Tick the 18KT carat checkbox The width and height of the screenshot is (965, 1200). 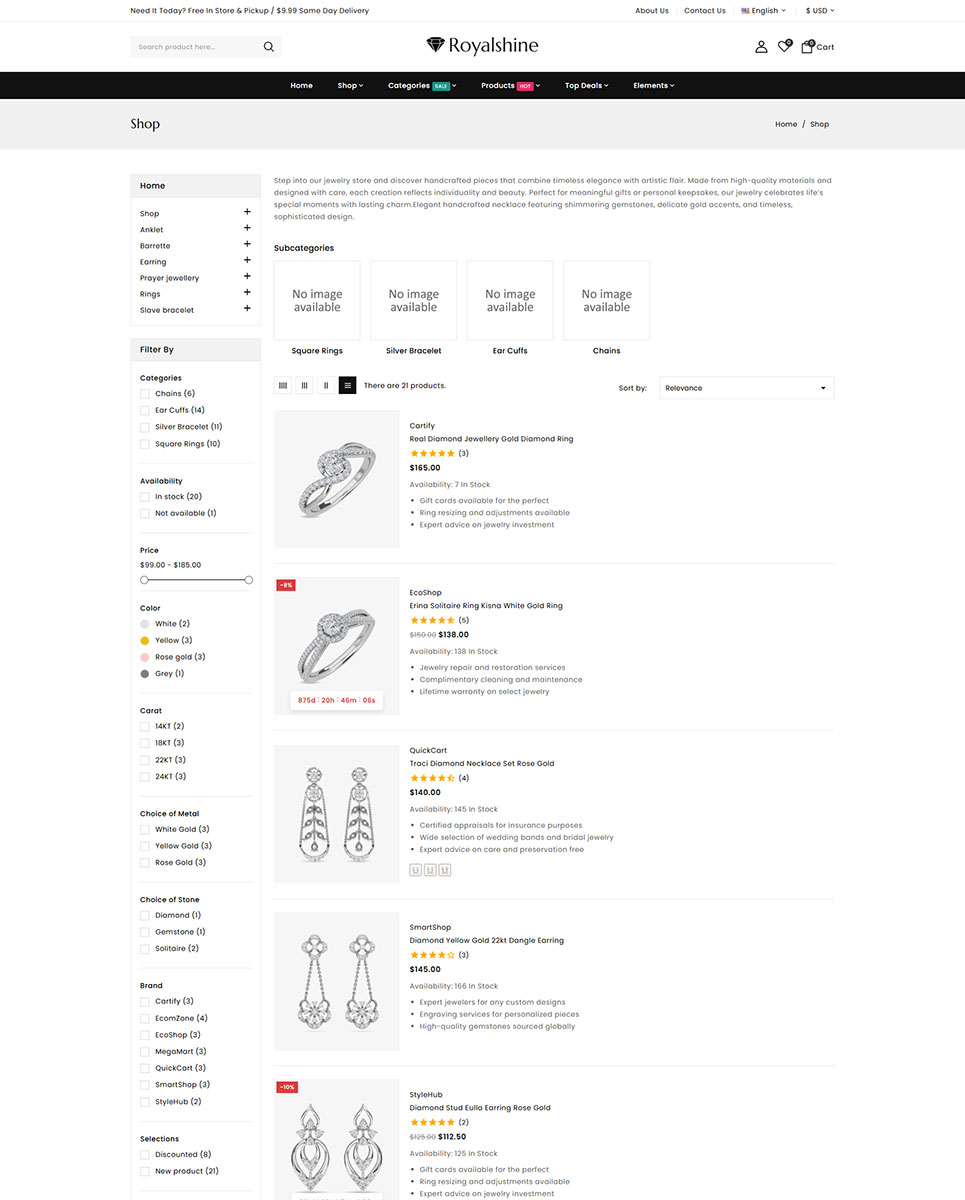coord(145,743)
